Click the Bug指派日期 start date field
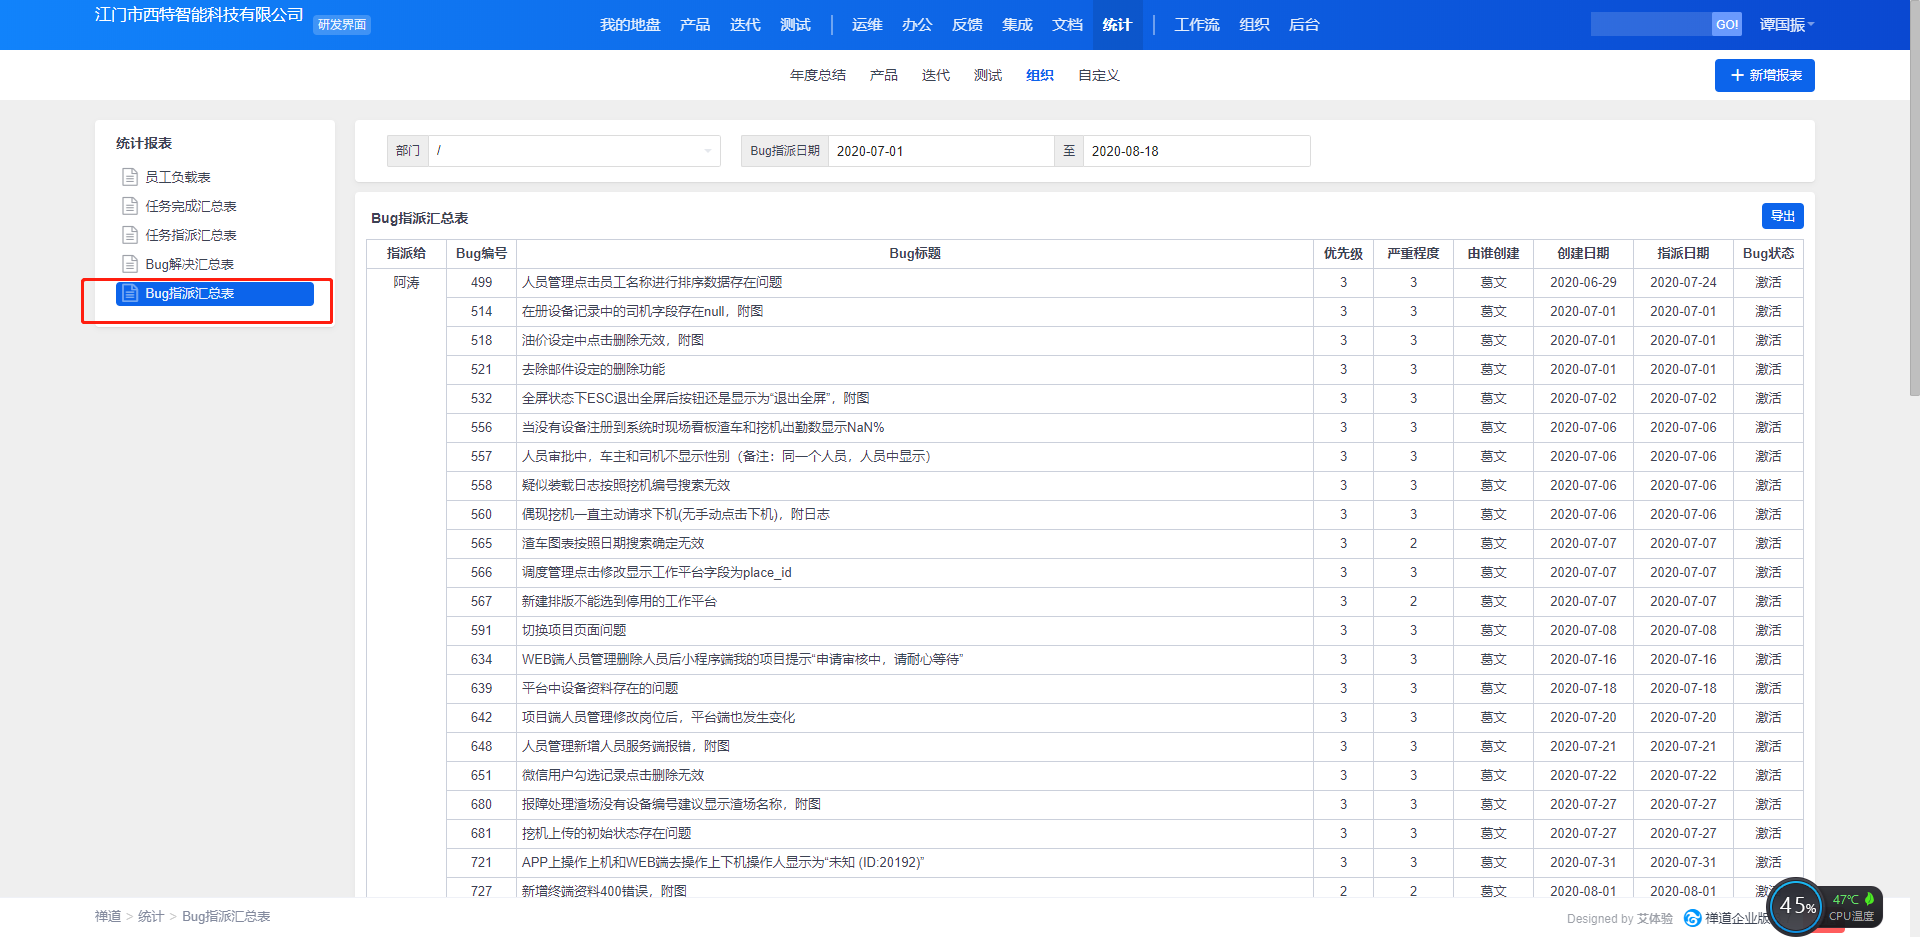This screenshot has height=937, width=1920. pos(940,151)
